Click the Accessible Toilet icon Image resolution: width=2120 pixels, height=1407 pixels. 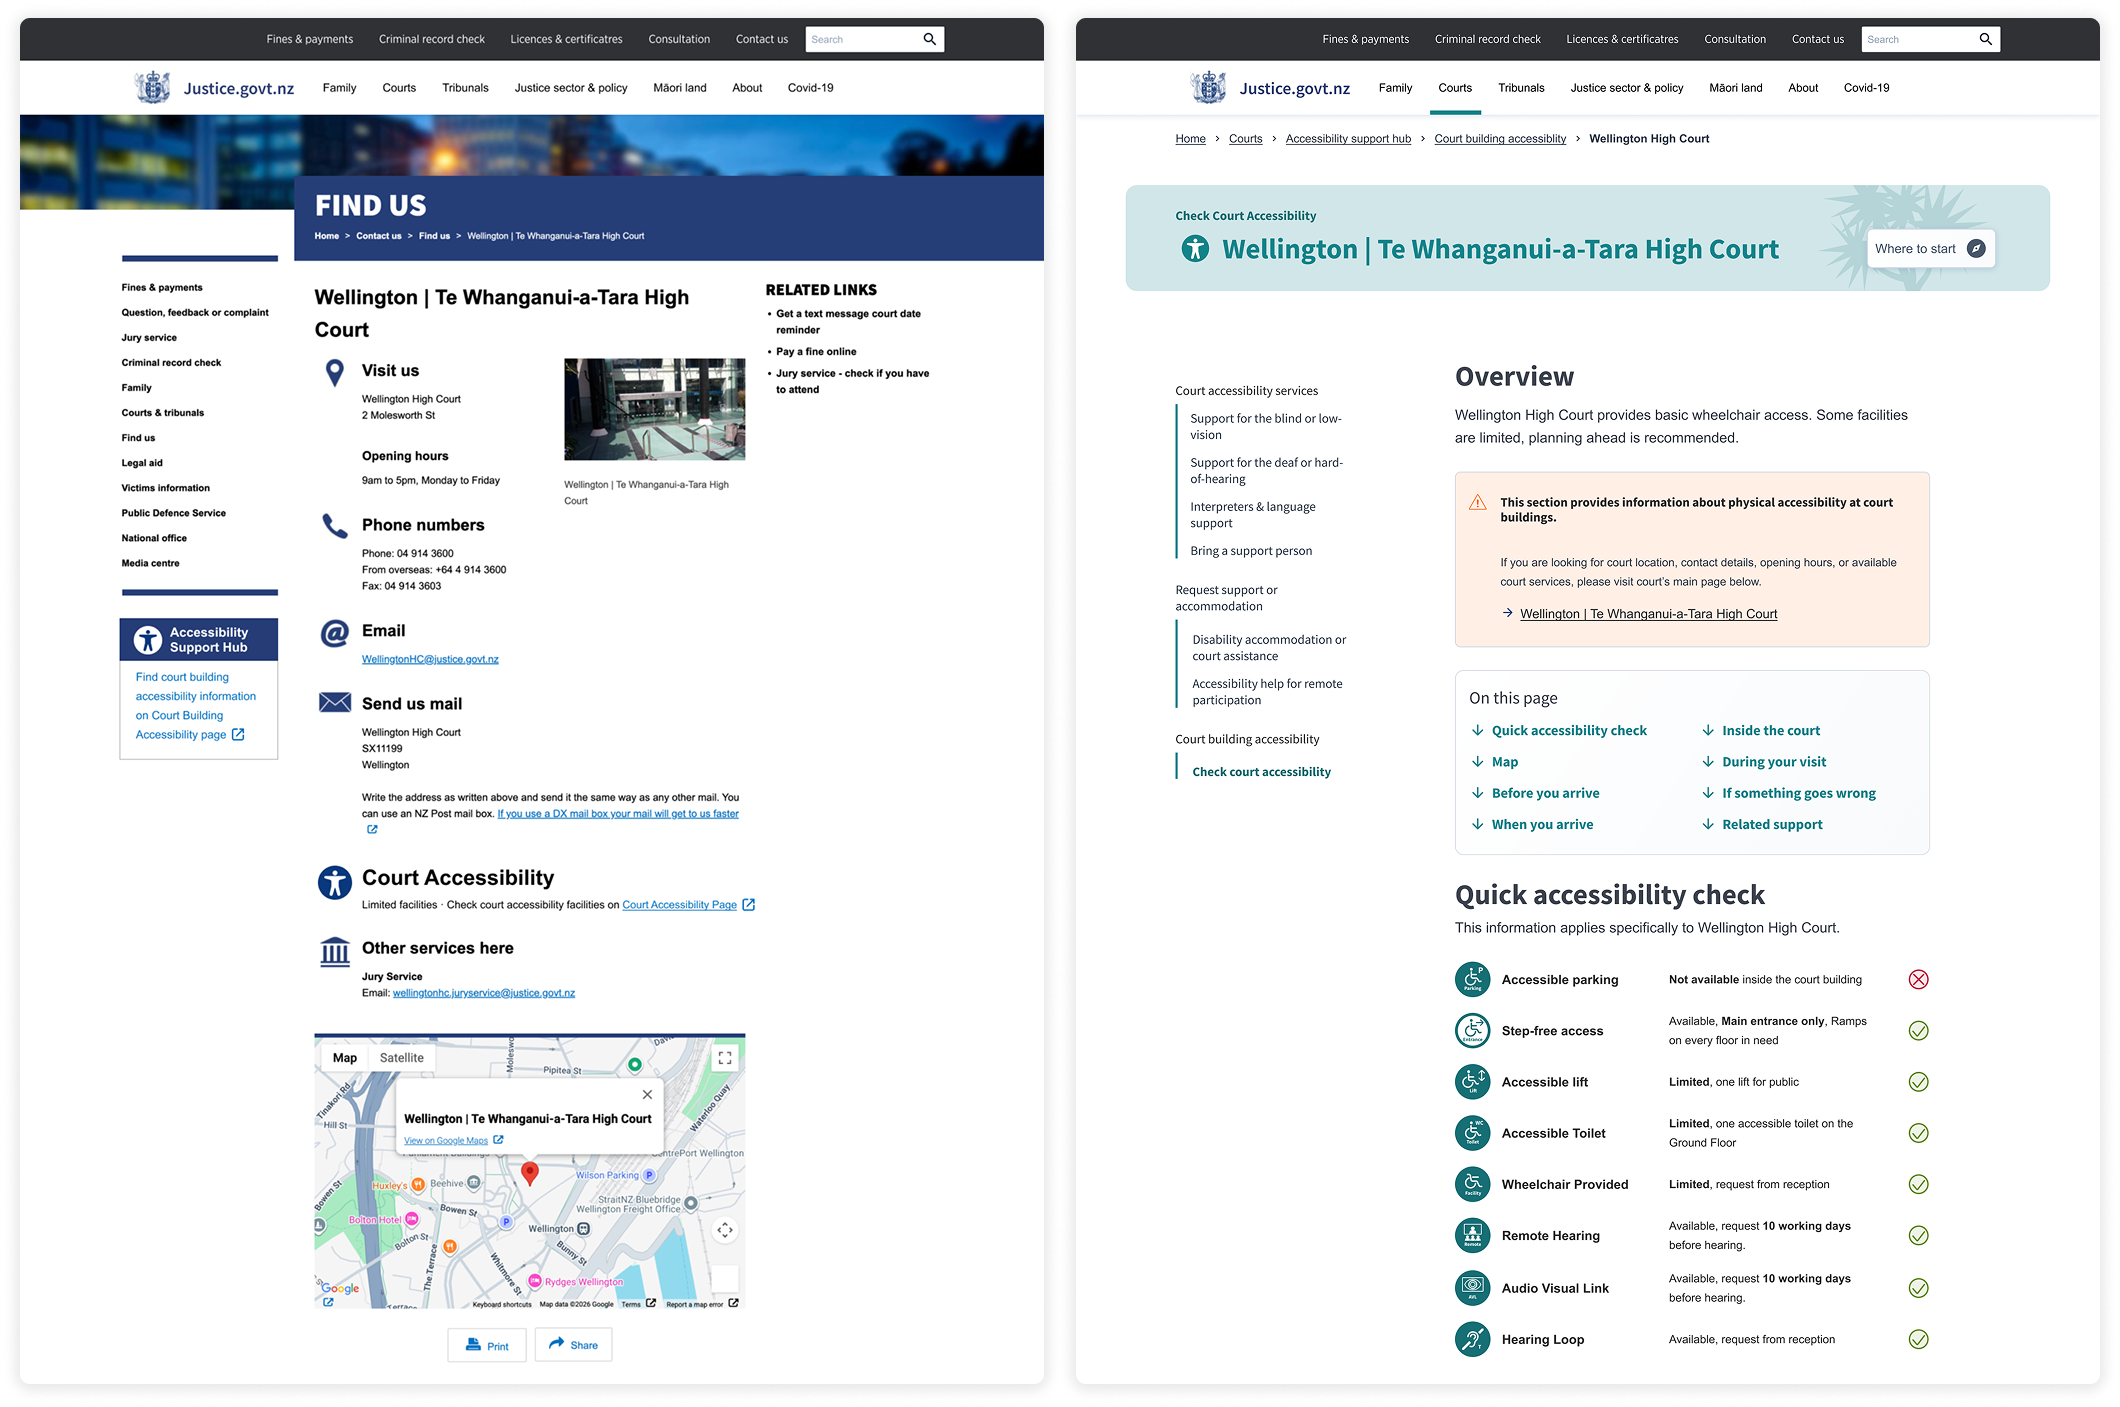[1472, 1133]
